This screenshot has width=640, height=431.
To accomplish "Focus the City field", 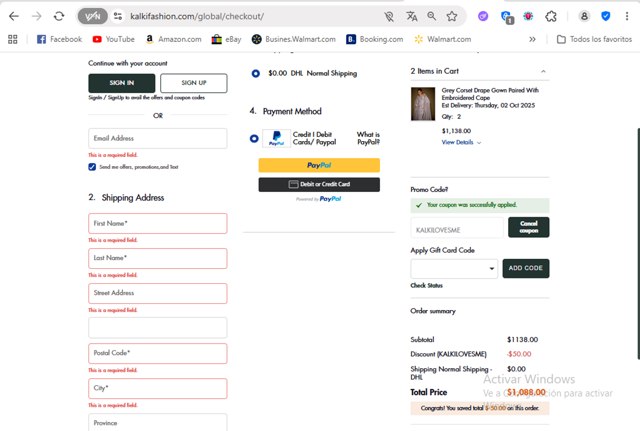I will (158, 388).
